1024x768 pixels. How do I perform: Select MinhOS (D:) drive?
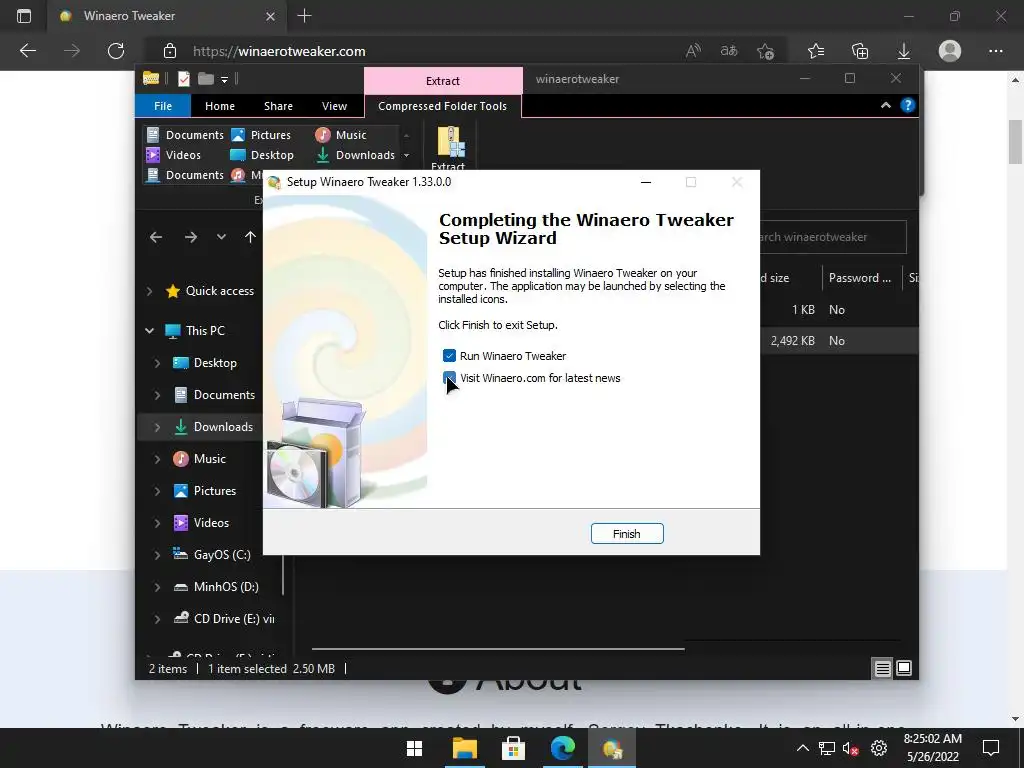[x=226, y=587]
